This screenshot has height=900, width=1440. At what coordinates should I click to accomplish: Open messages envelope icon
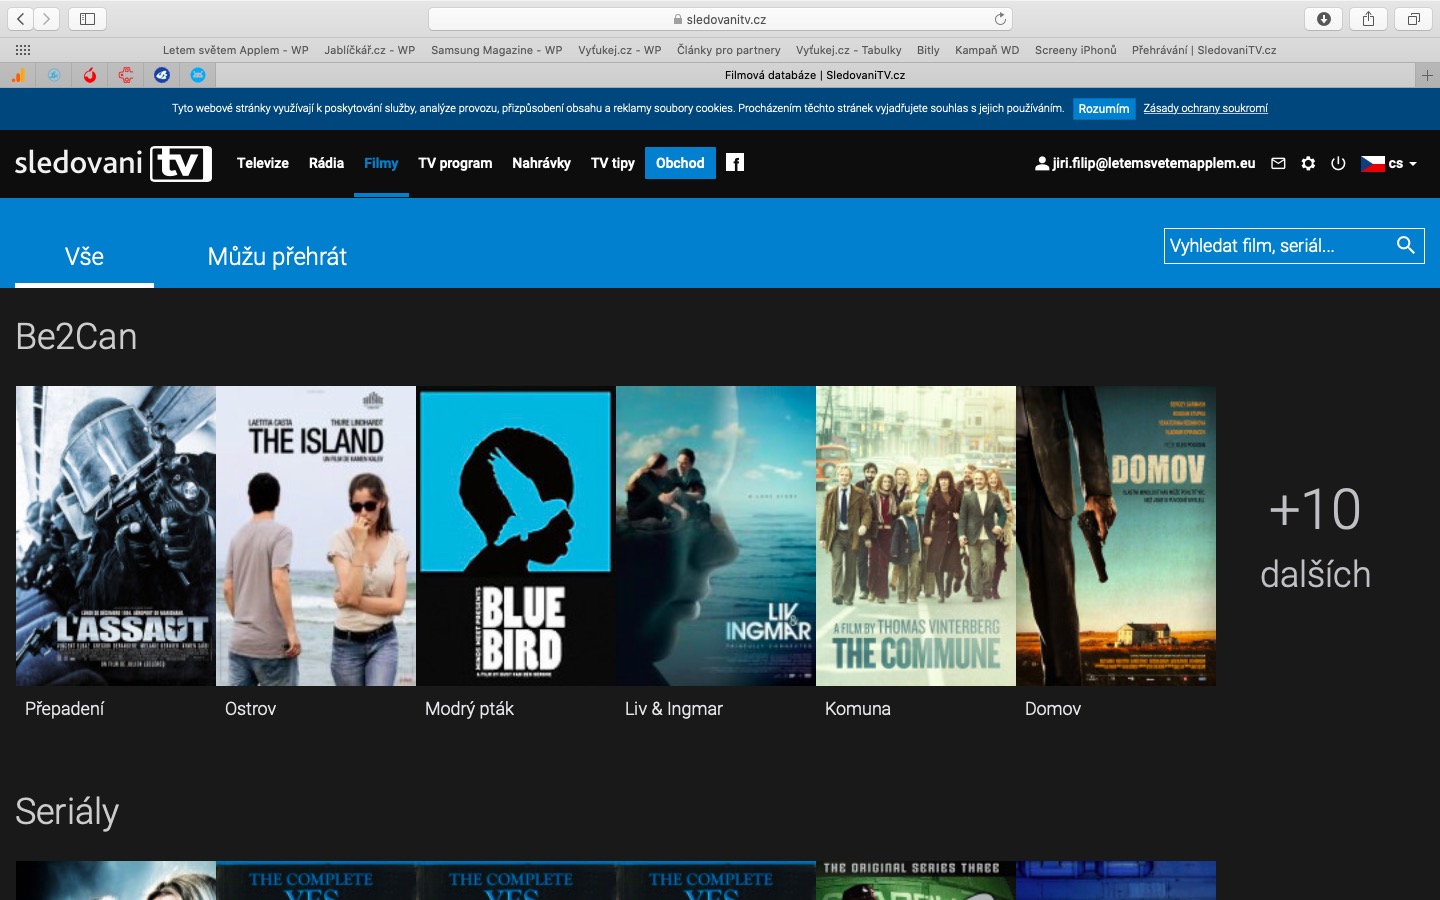[1278, 163]
